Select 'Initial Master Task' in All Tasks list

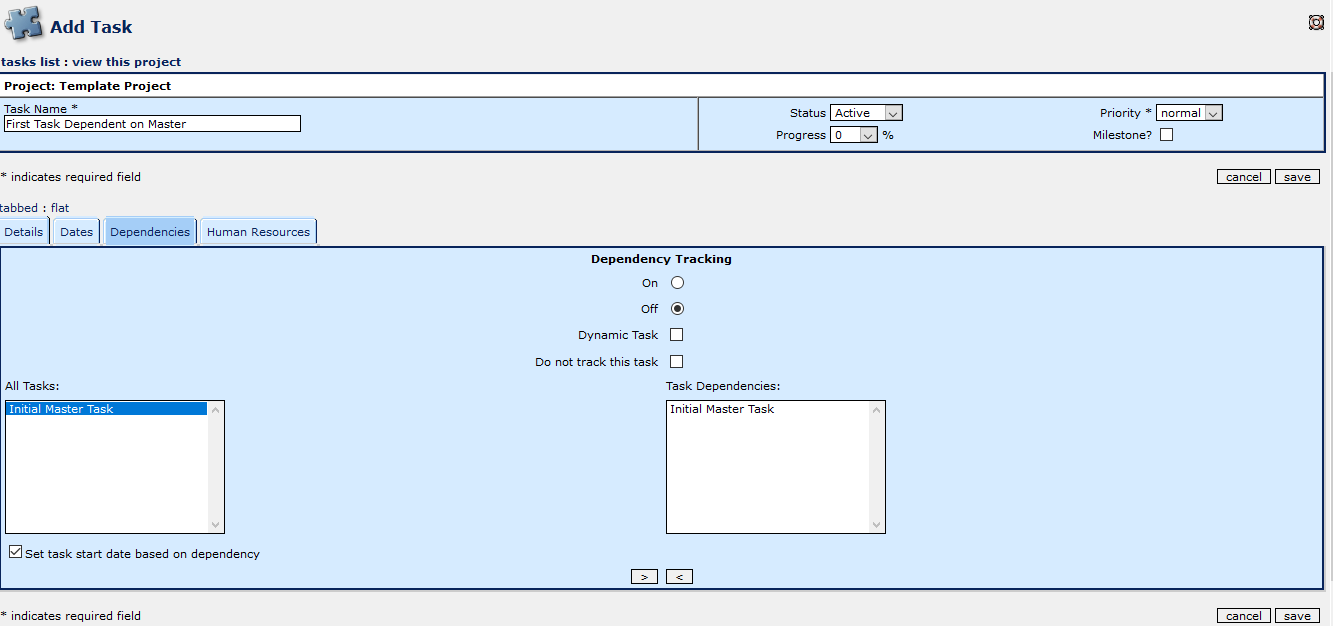(x=60, y=408)
